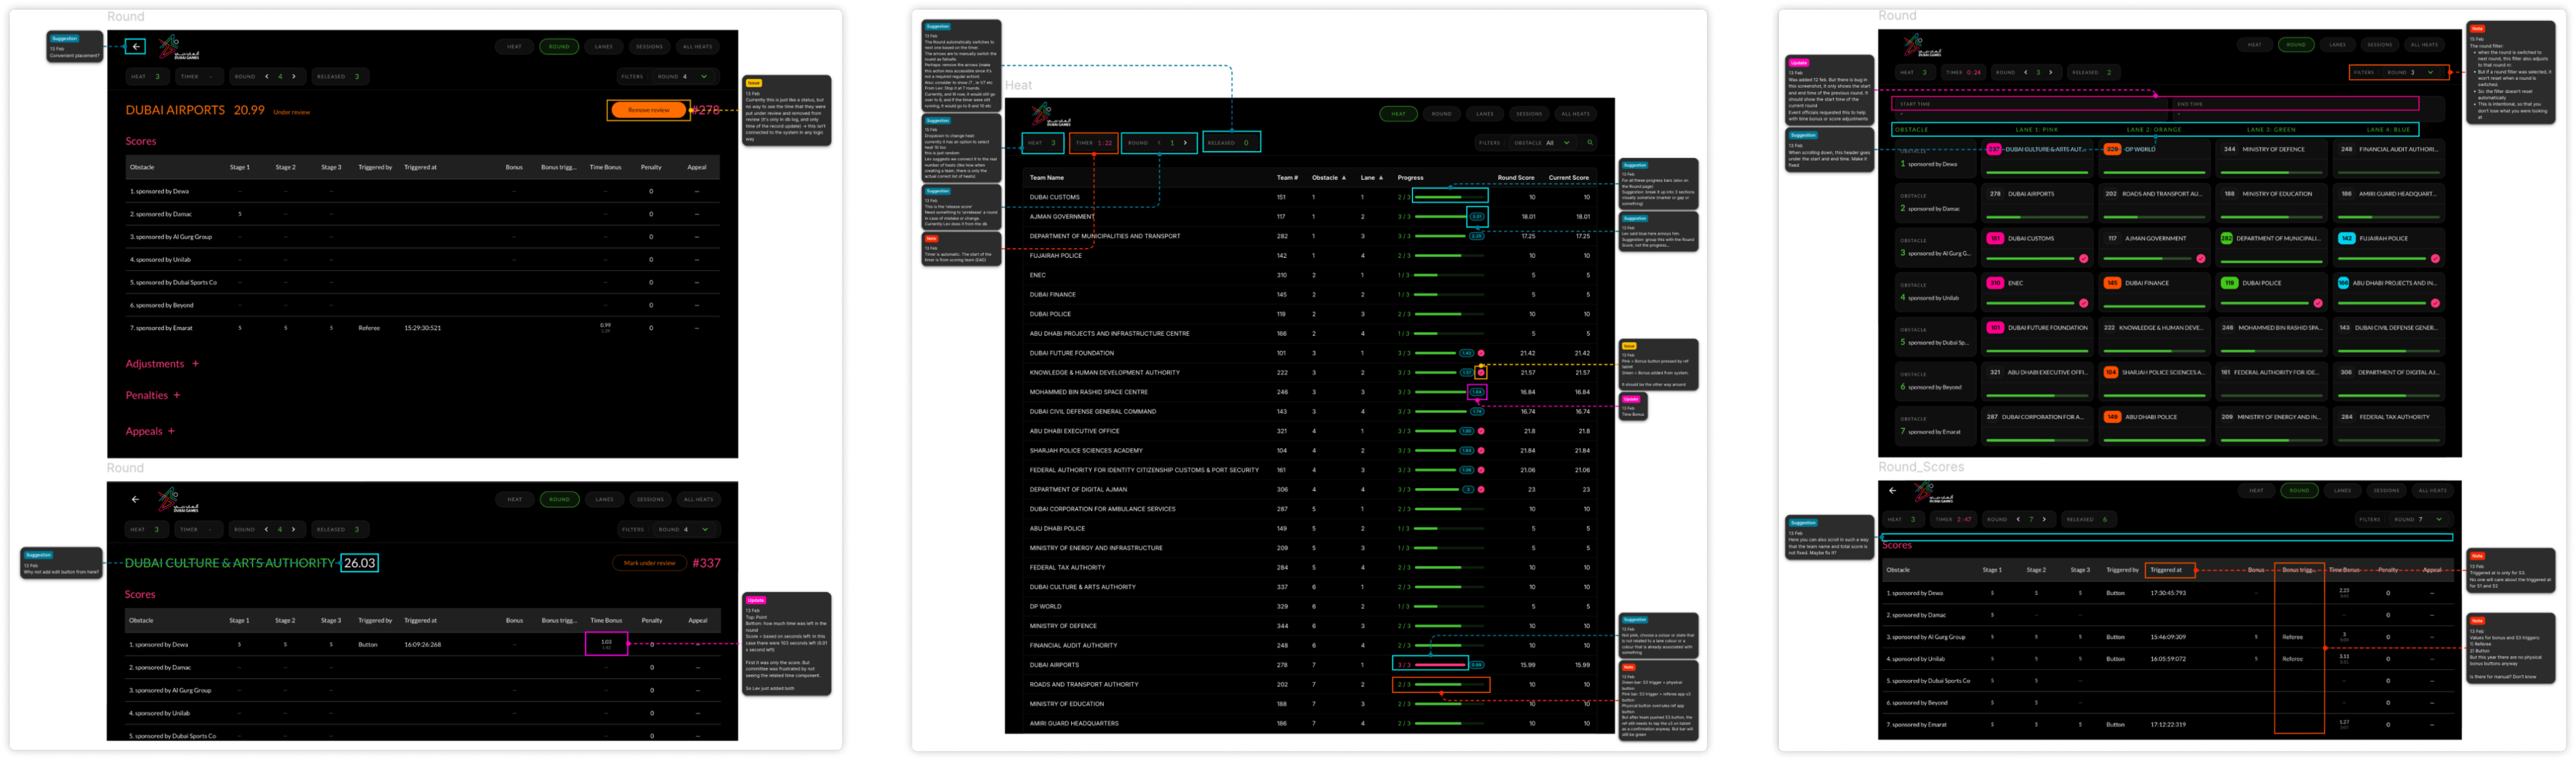The width and height of the screenshot is (2576, 761).
Task: Click pink bonus check on Fujairah Police lane card
Action: 2435,258
